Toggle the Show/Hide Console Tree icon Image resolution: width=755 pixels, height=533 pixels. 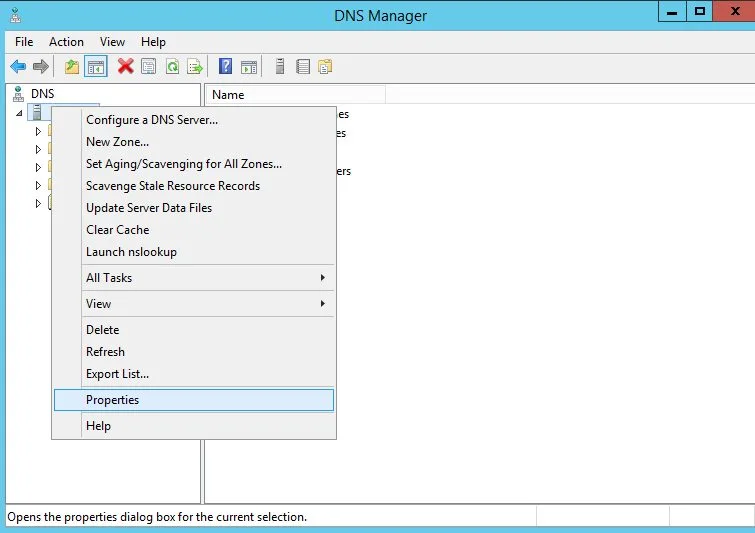tap(96, 67)
